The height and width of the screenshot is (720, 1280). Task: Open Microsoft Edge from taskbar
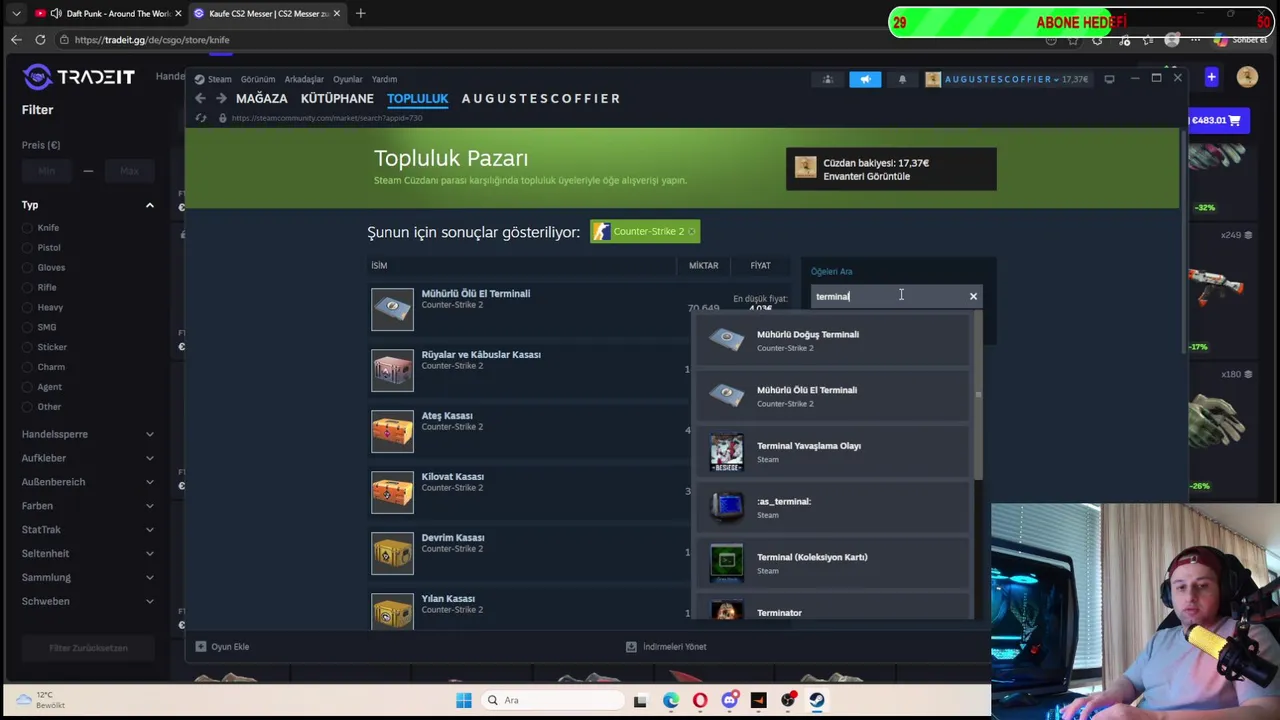(670, 700)
